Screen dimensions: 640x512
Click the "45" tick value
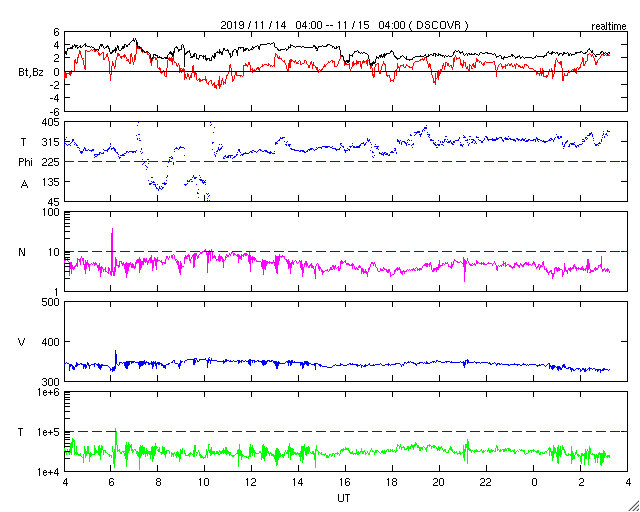click(x=53, y=202)
